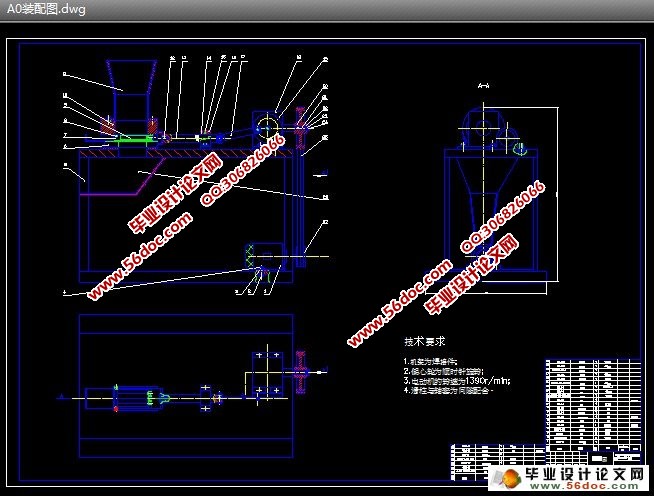Image resolution: width=654 pixels, height=496 pixels.
Task: Click the A-A section view label
Action: [x=484, y=86]
